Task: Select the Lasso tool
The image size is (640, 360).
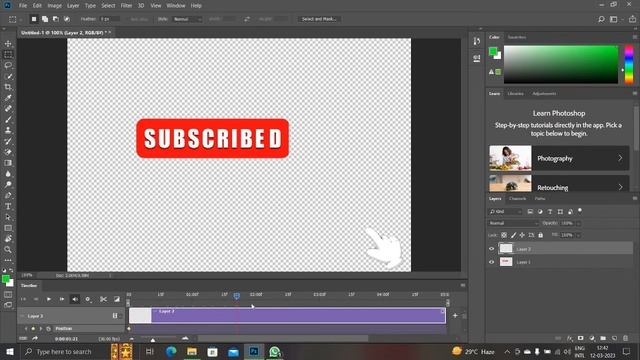Action: [x=8, y=65]
